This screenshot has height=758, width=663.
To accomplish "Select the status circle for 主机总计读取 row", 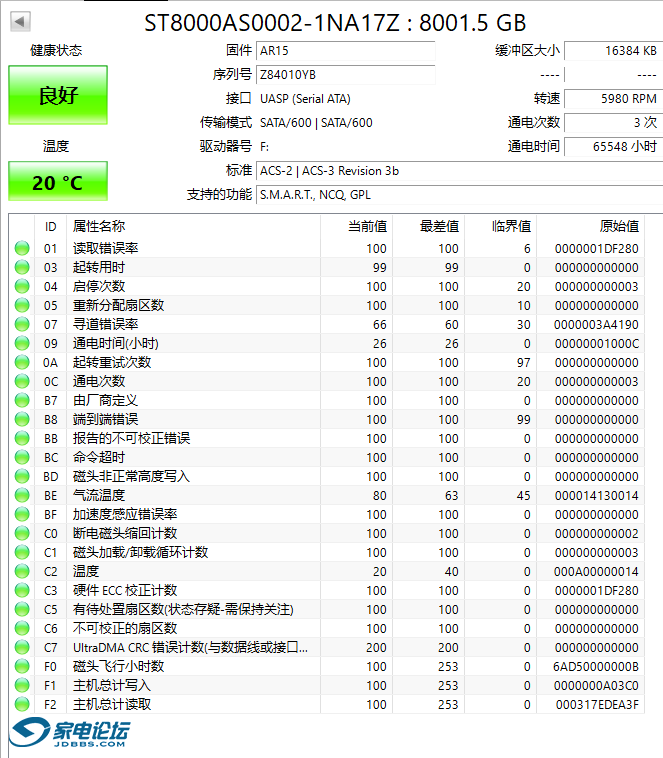I will click(x=22, y=704).
